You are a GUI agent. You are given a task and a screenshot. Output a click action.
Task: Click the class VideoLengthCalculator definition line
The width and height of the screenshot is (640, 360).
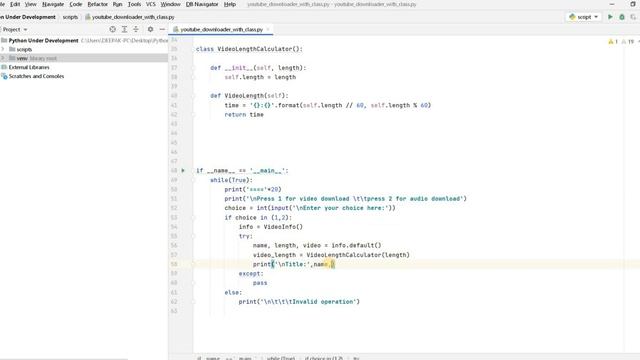pos(249,49)
